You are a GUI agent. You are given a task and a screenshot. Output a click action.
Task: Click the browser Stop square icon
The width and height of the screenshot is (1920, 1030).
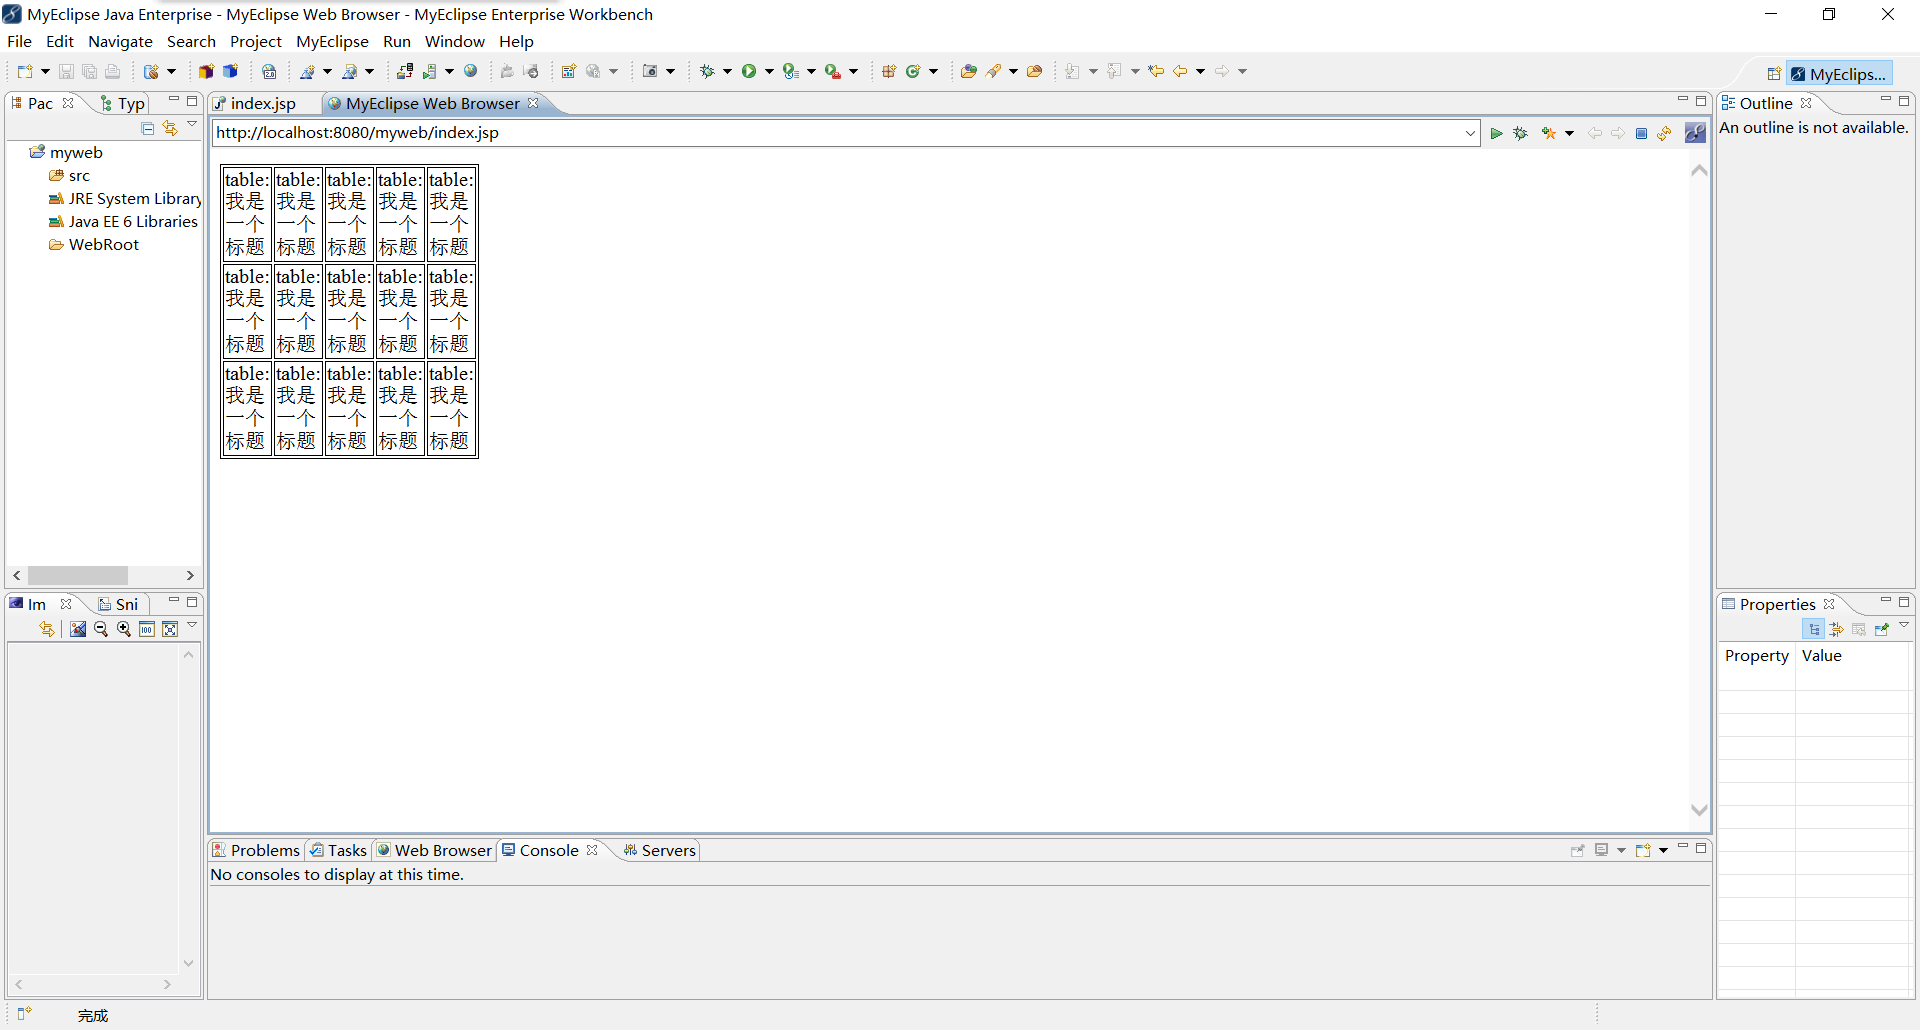1641,133
